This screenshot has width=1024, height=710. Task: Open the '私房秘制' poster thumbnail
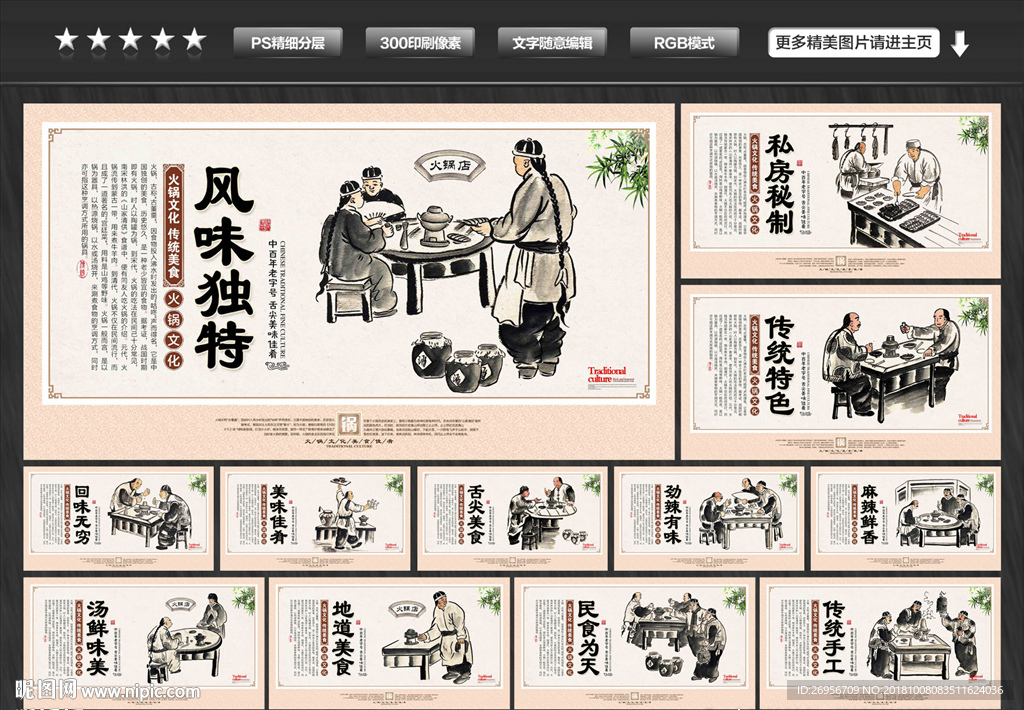coord(840,191)
